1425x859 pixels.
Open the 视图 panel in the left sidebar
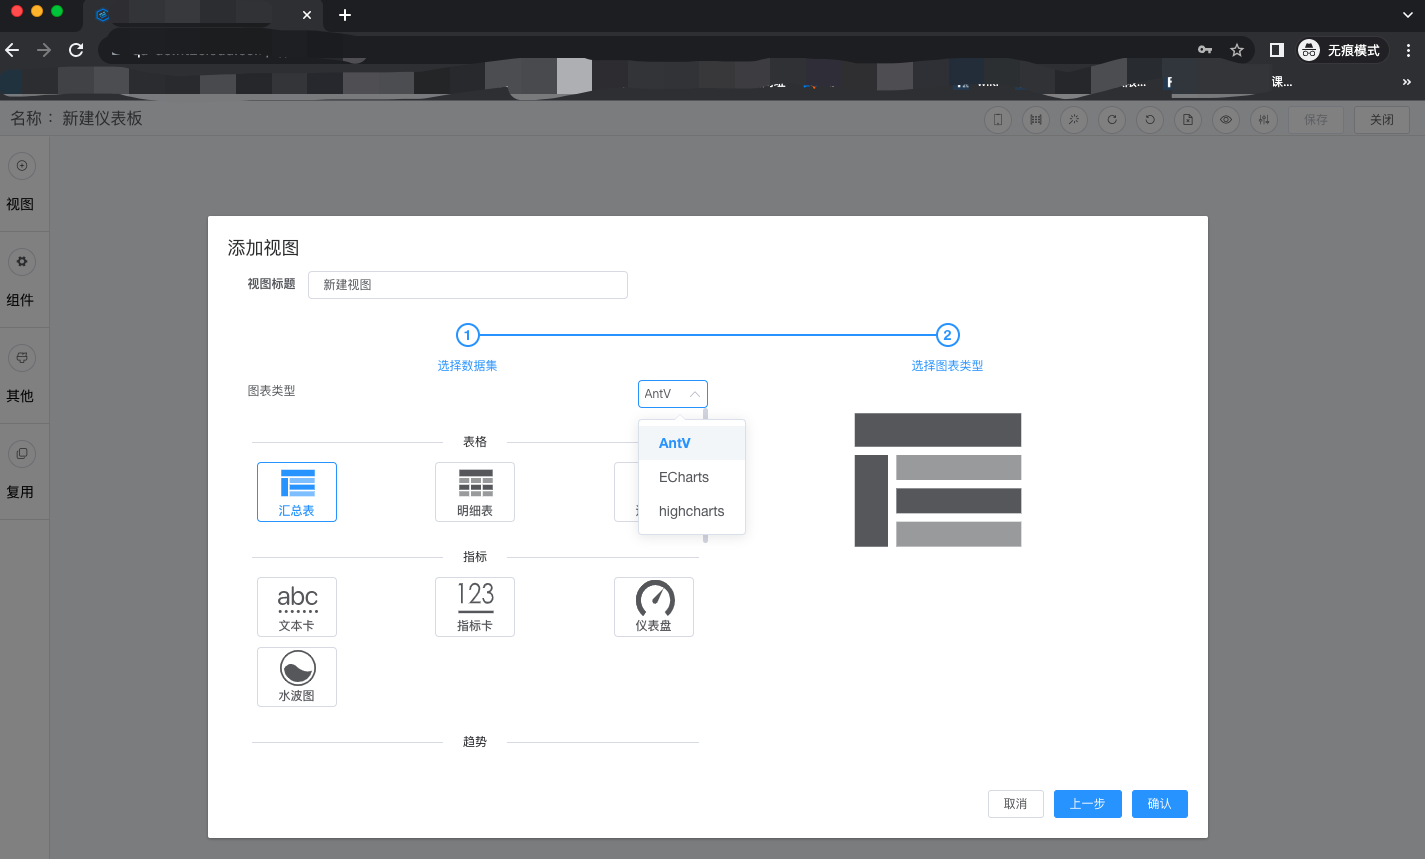21,183
